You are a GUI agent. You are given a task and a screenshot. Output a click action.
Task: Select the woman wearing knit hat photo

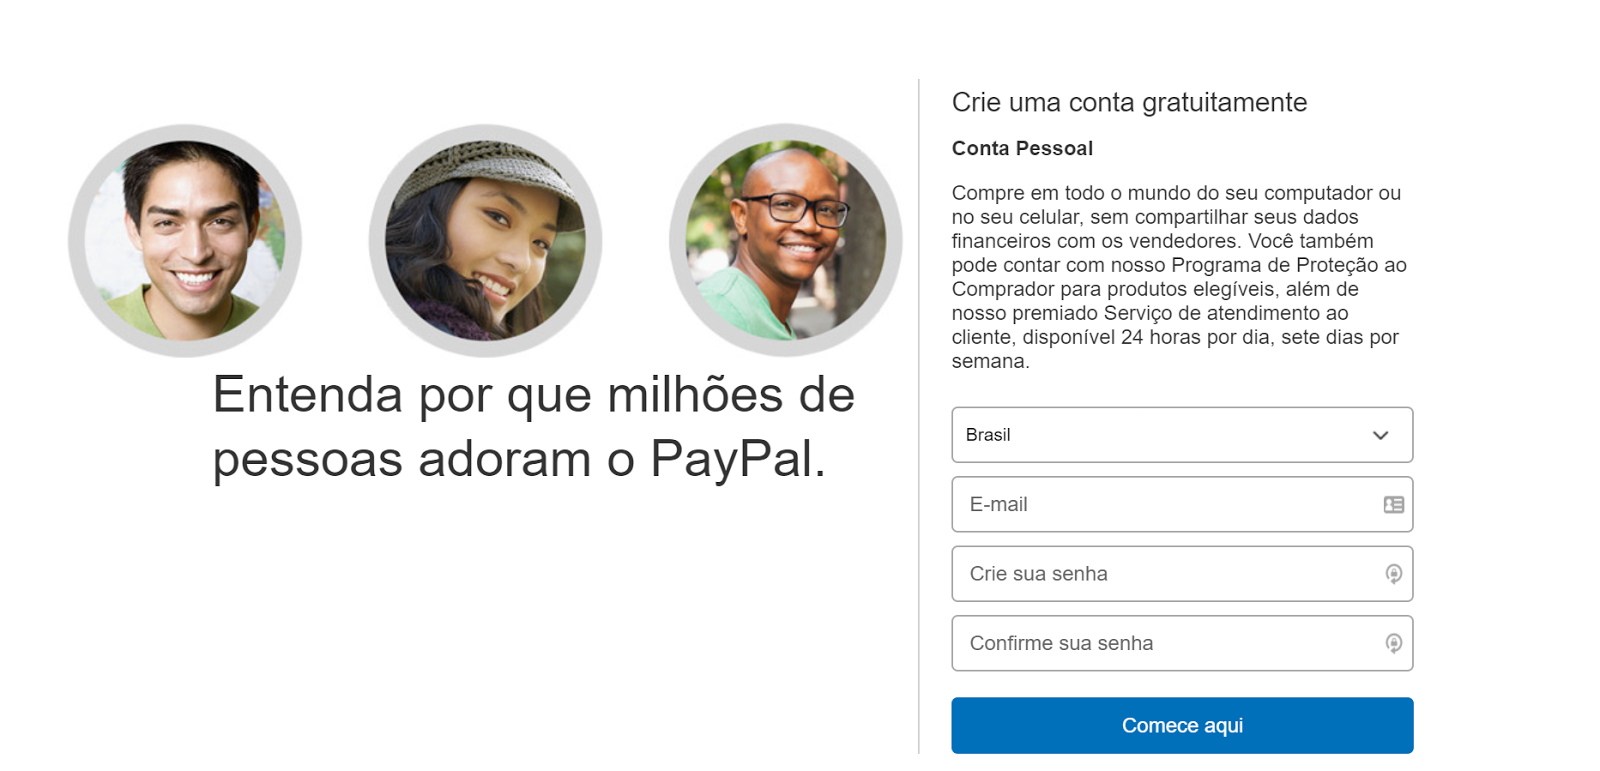click(x=485, y=240)
